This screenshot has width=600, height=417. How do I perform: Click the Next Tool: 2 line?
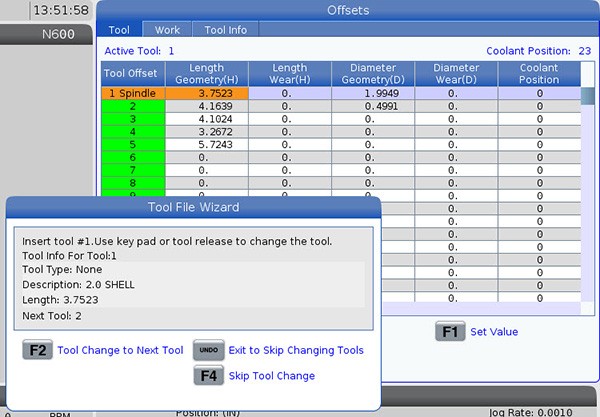coord(52,316)
